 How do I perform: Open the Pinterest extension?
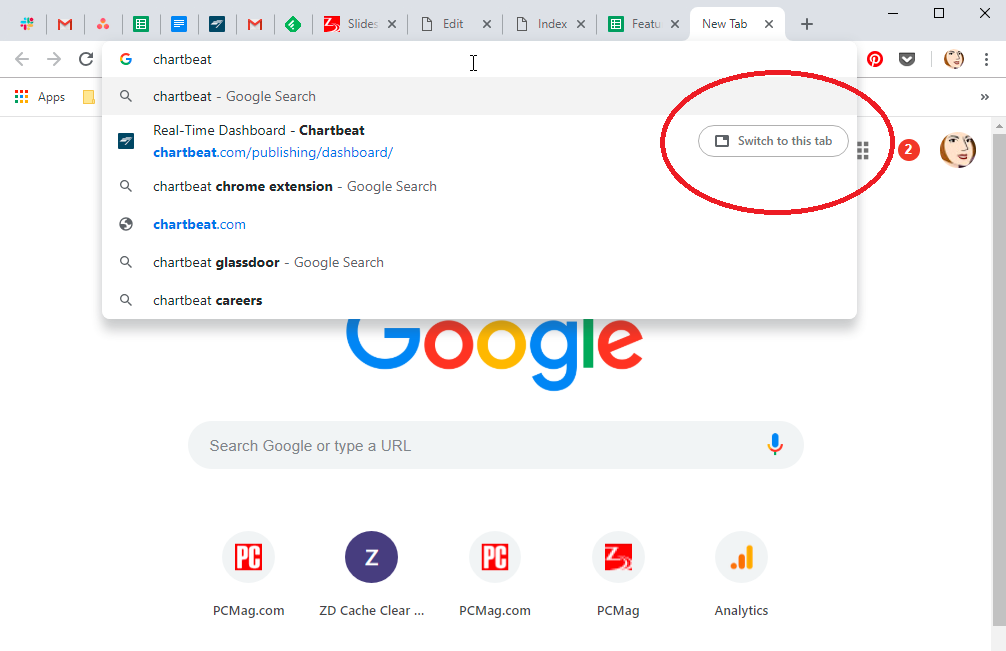pos(875,59)
